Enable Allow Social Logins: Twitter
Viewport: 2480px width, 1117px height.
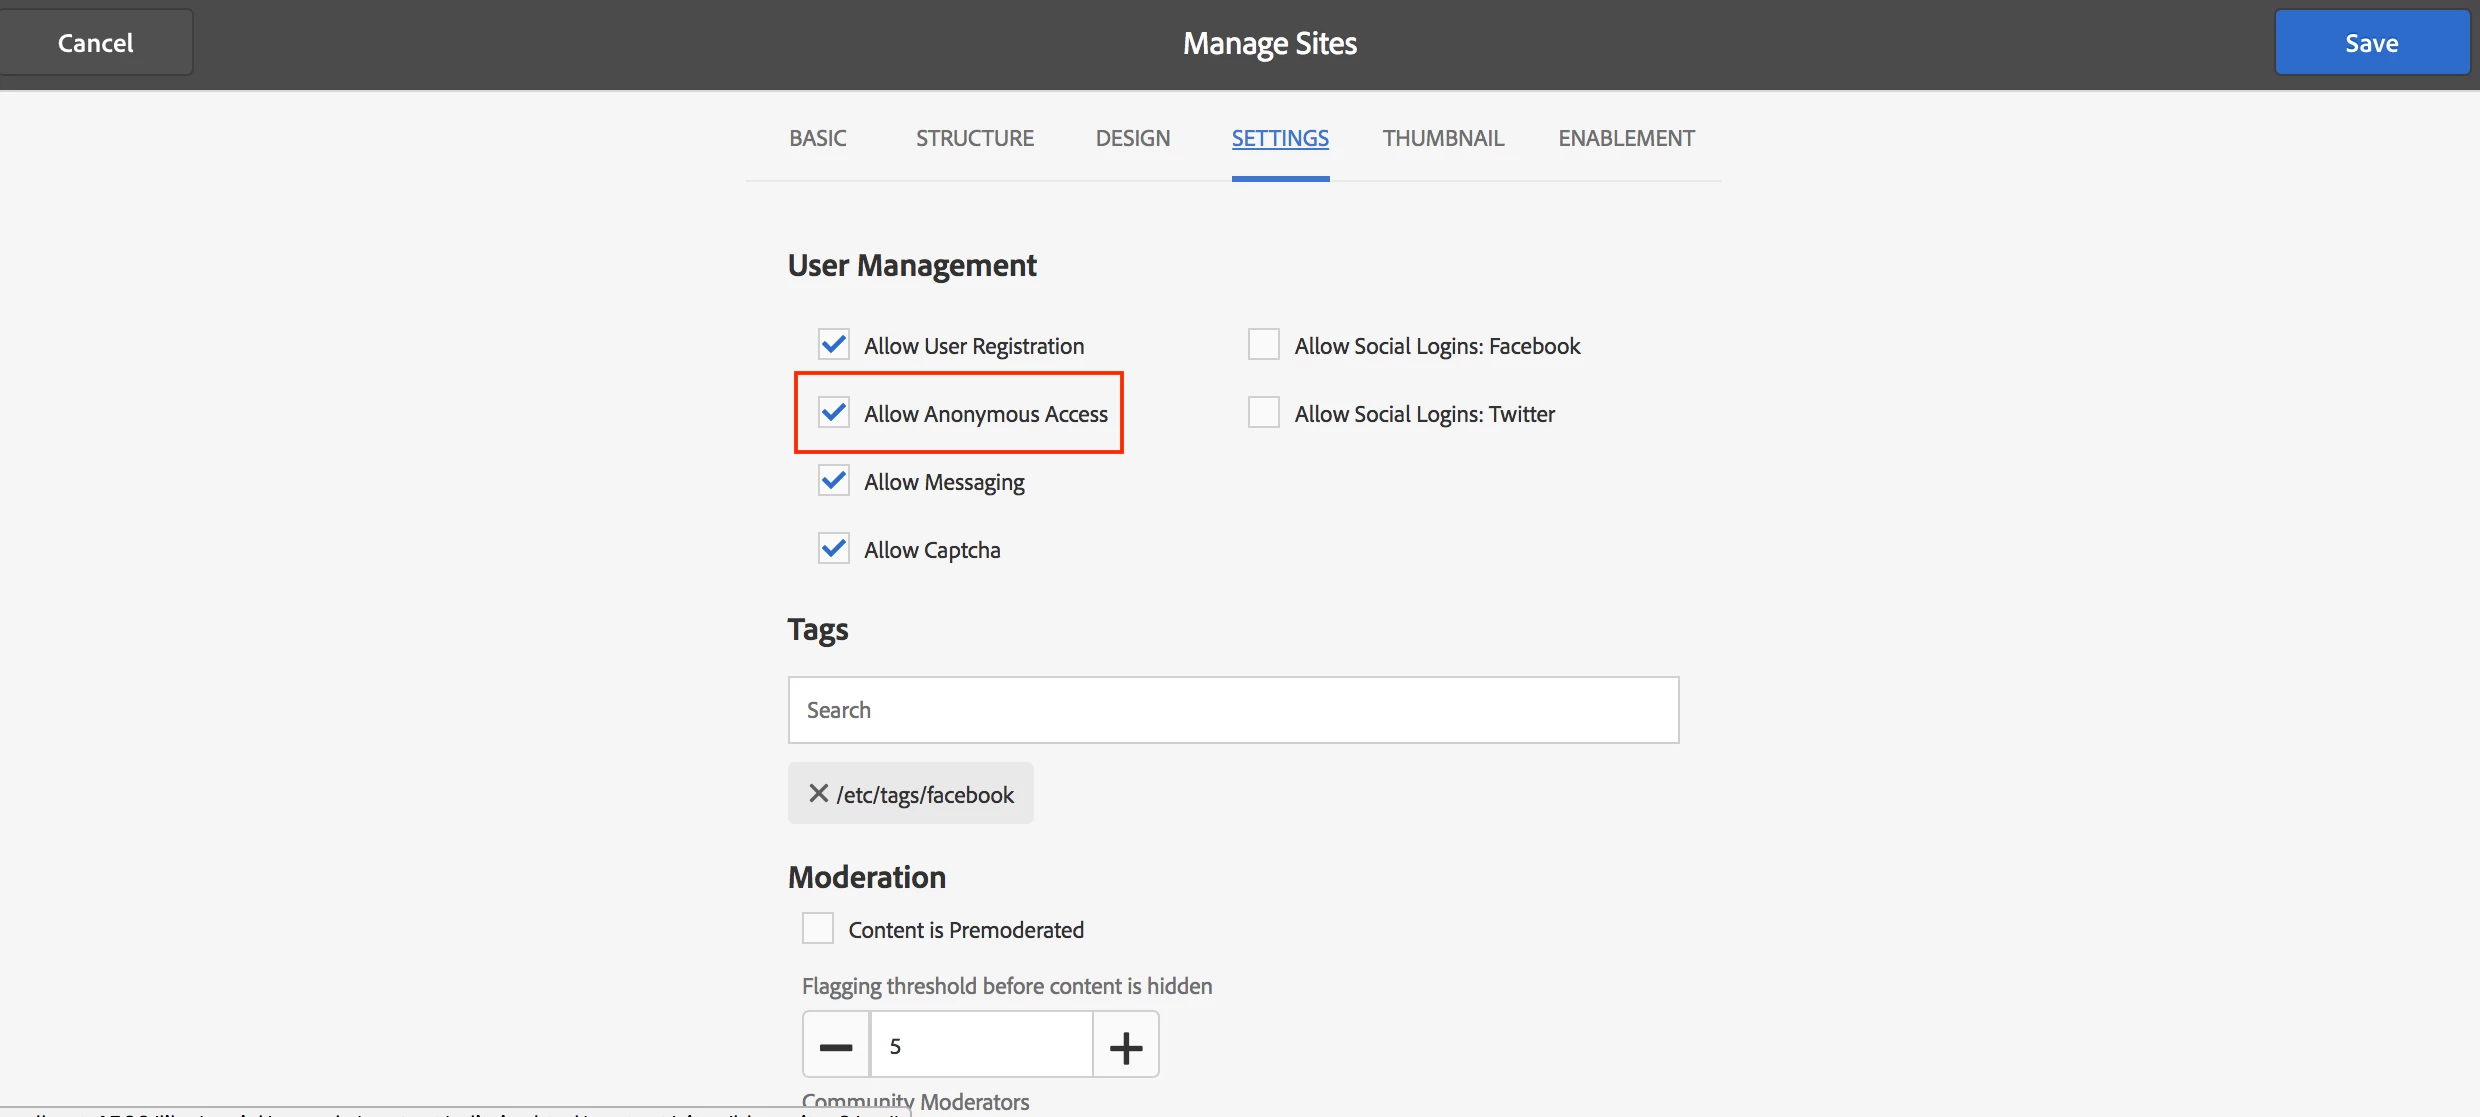point(1264,413)
